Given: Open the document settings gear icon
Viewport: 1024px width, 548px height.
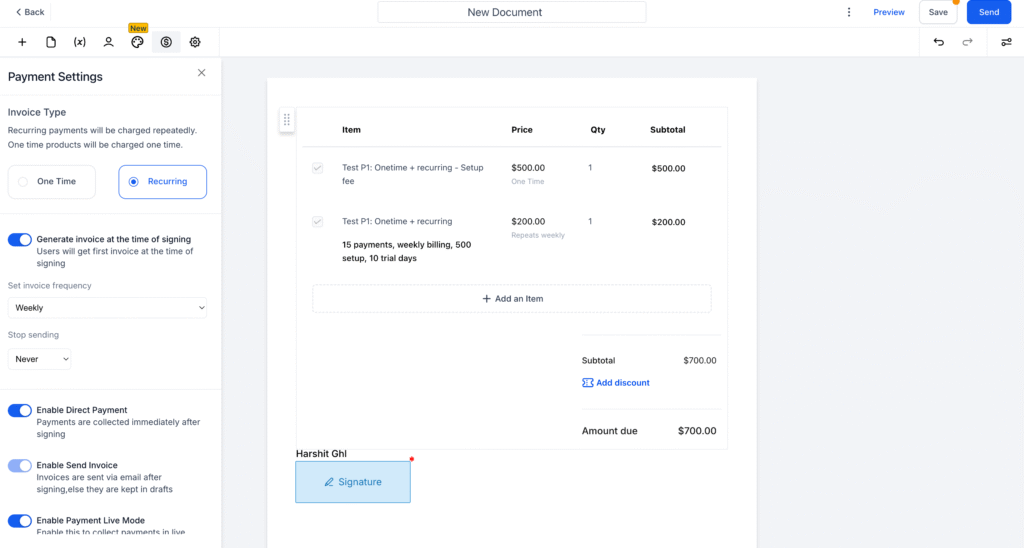Looking at the screenshot, I should (195, 42).
